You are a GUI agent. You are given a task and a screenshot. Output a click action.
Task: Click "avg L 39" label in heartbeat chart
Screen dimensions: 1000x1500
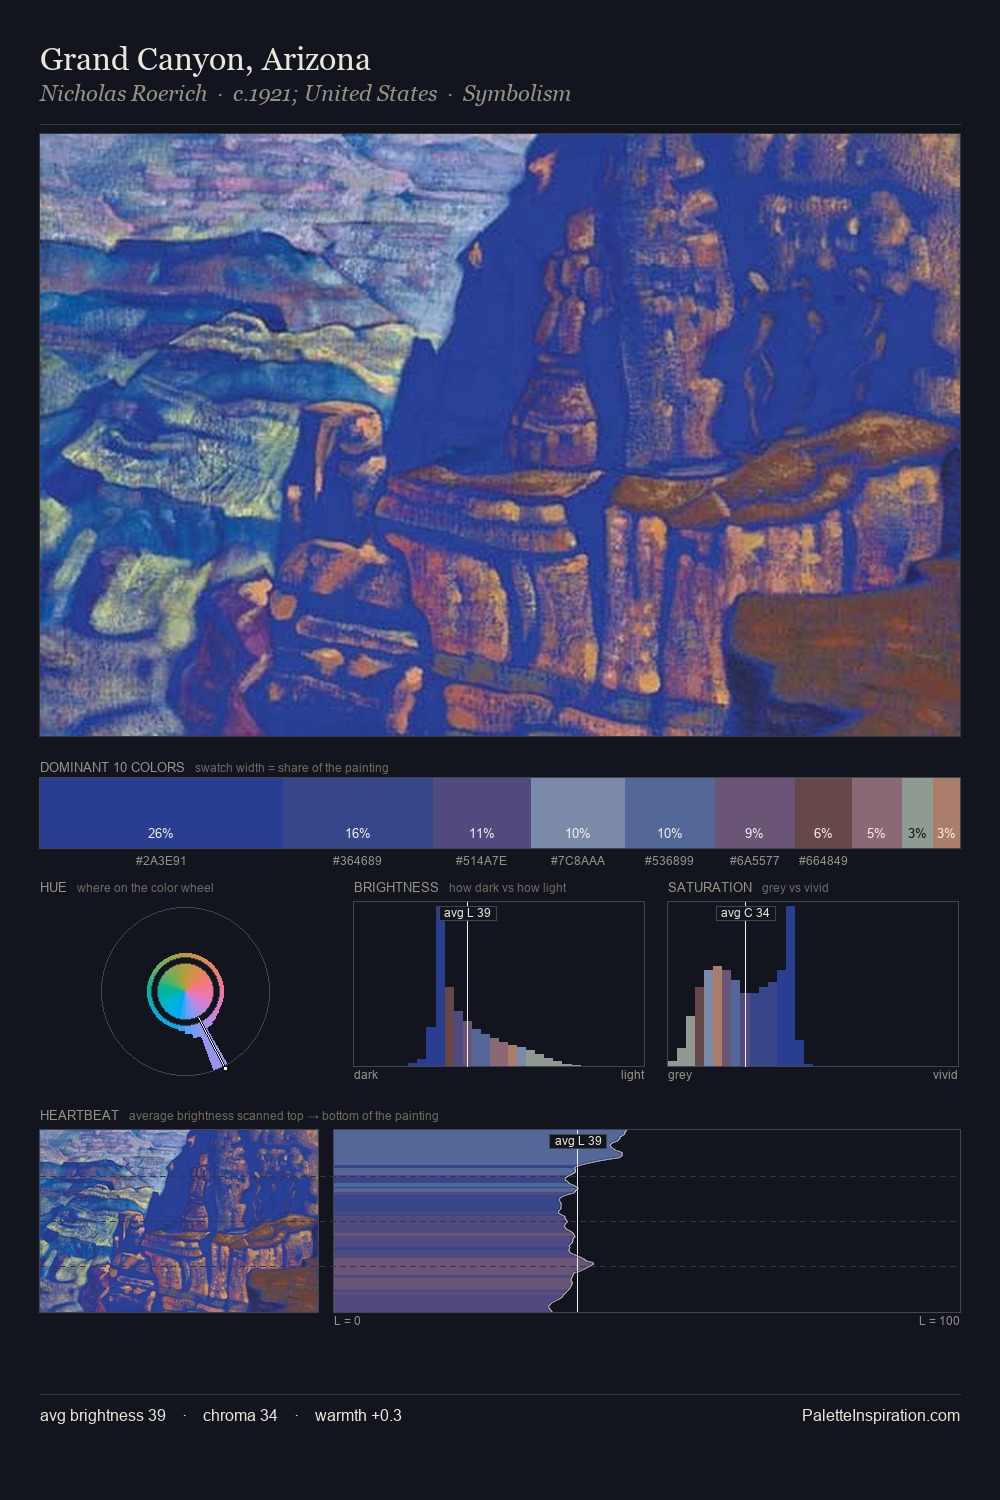point(578,1141)
